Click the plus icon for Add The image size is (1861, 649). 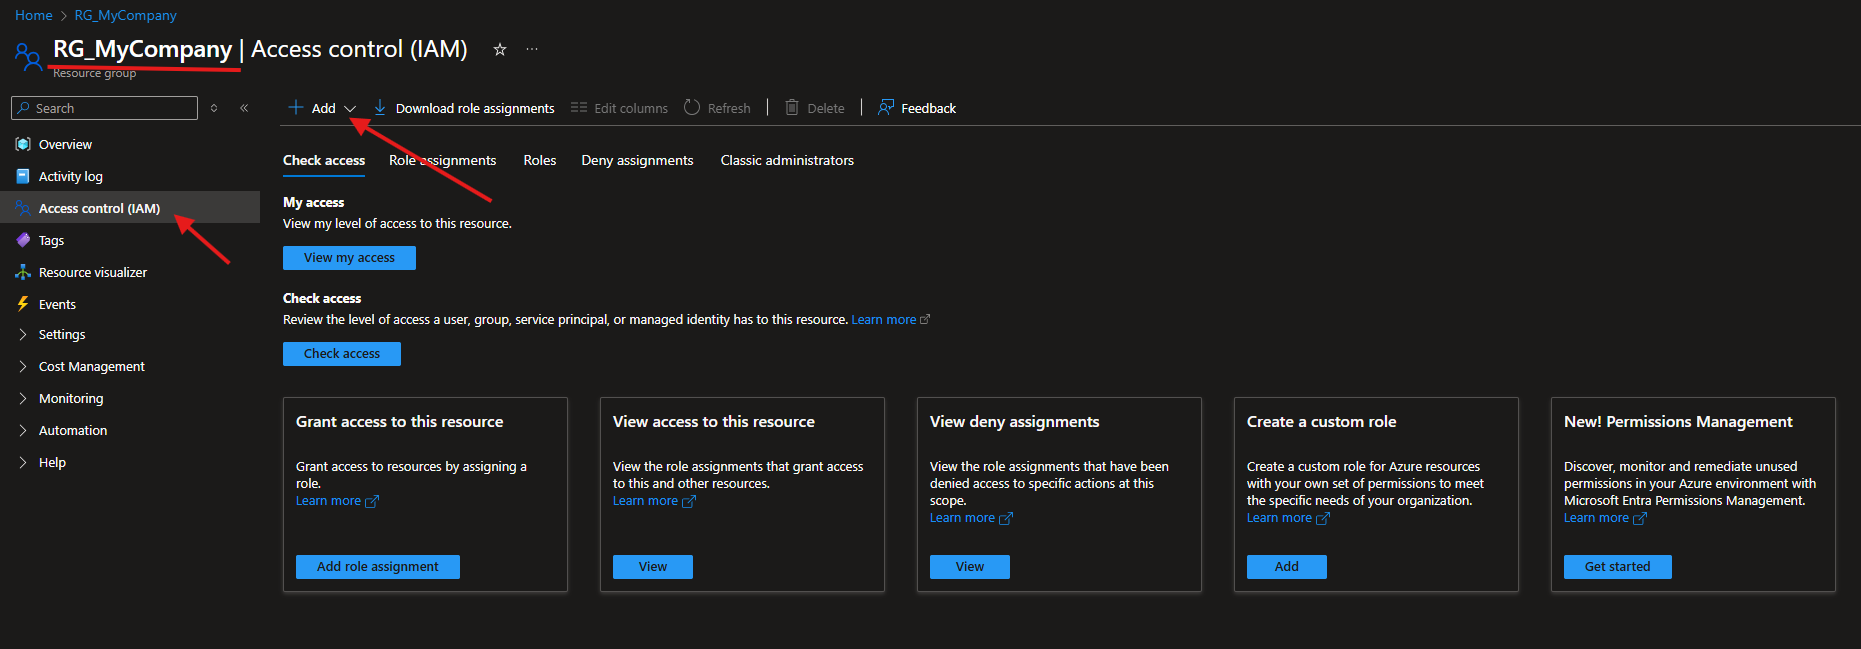pos(296,107)
